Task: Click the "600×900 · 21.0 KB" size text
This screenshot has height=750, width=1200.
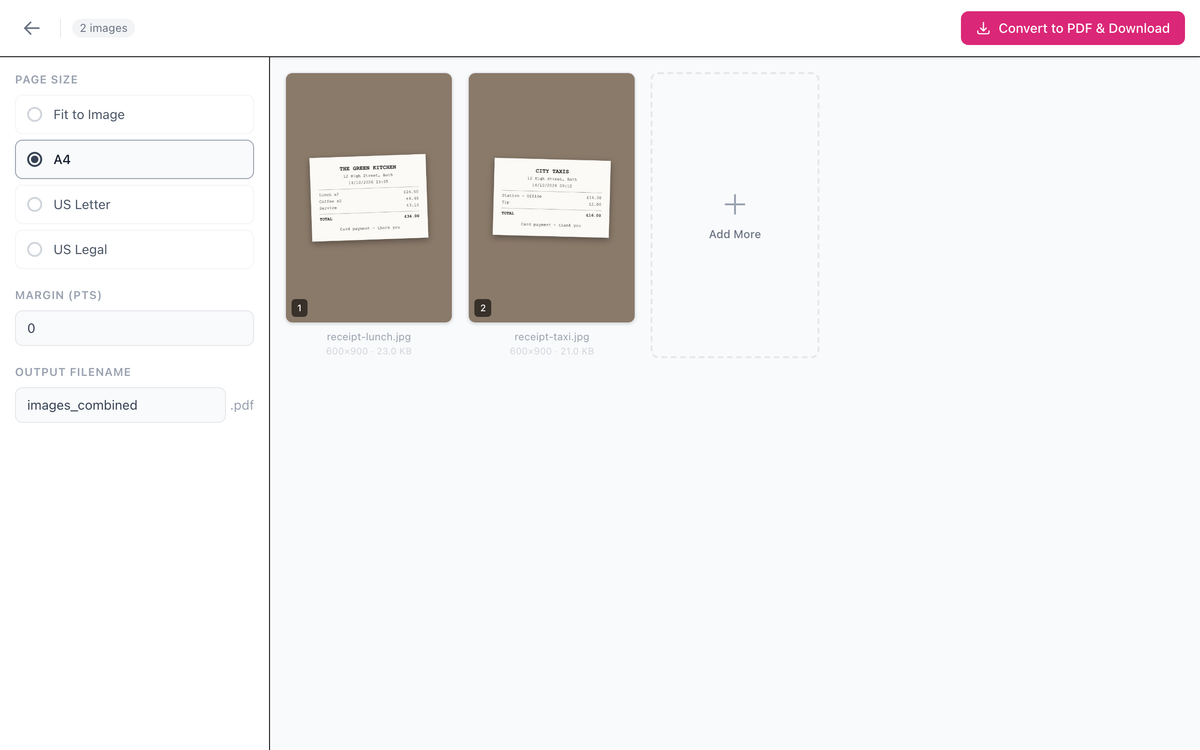Action: (552, 352)
